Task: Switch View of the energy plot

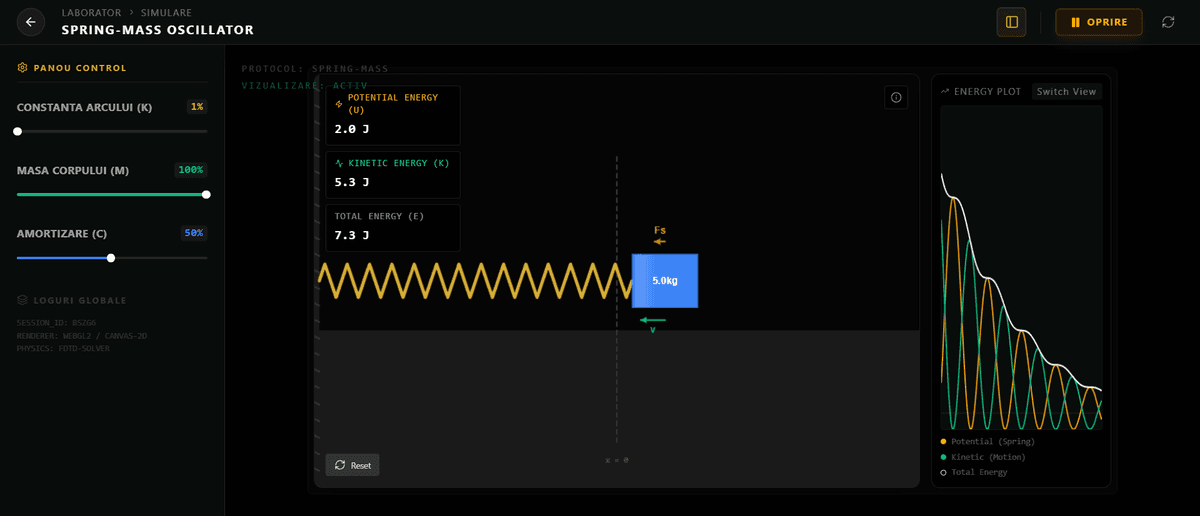Action: (1066, 92)
